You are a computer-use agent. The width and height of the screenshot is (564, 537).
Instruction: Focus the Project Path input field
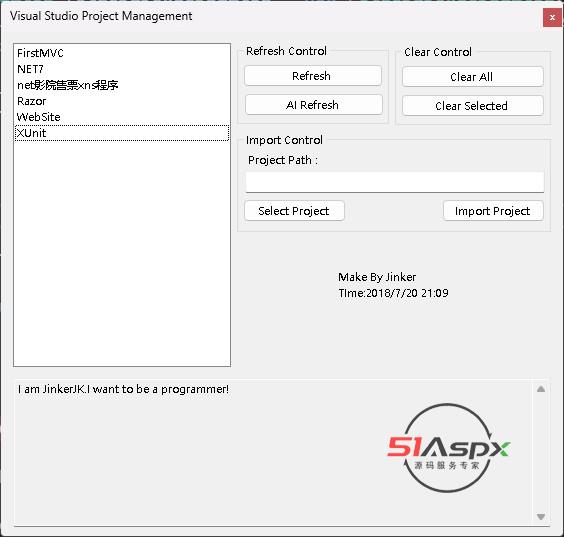[x=395, y=182]
